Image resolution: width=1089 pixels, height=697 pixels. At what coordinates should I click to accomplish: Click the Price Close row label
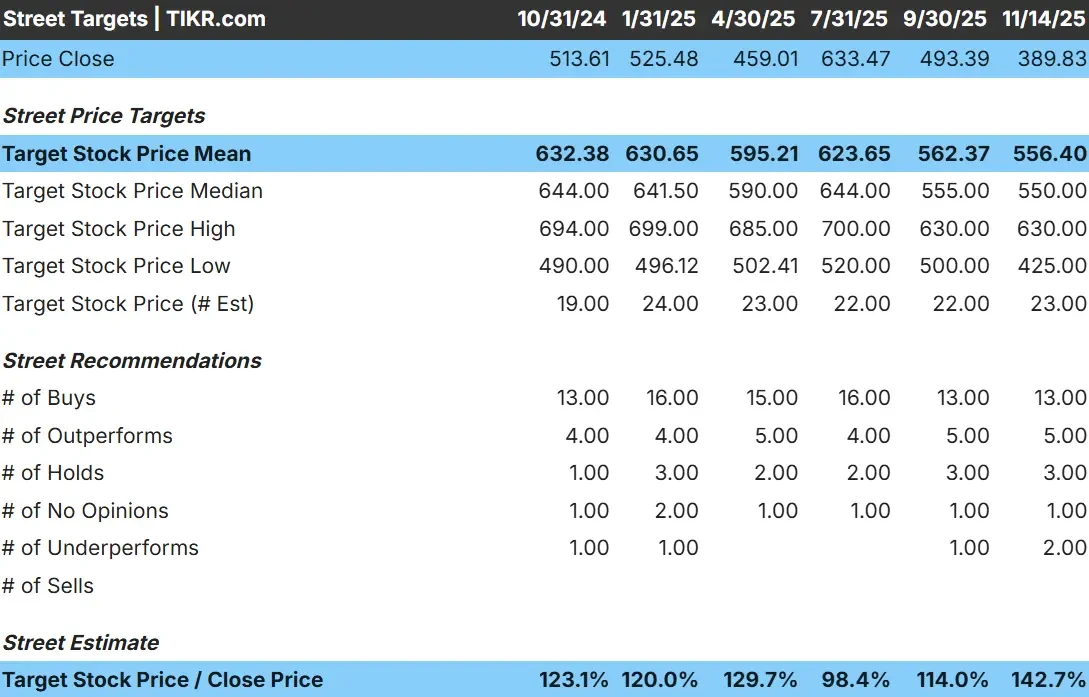58,59
